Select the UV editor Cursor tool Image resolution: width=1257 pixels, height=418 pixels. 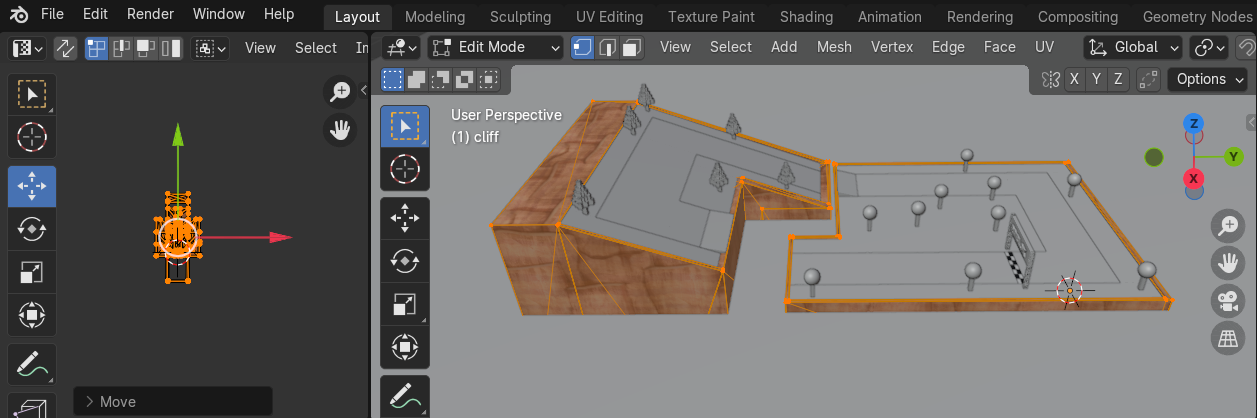tap(32, 137)
